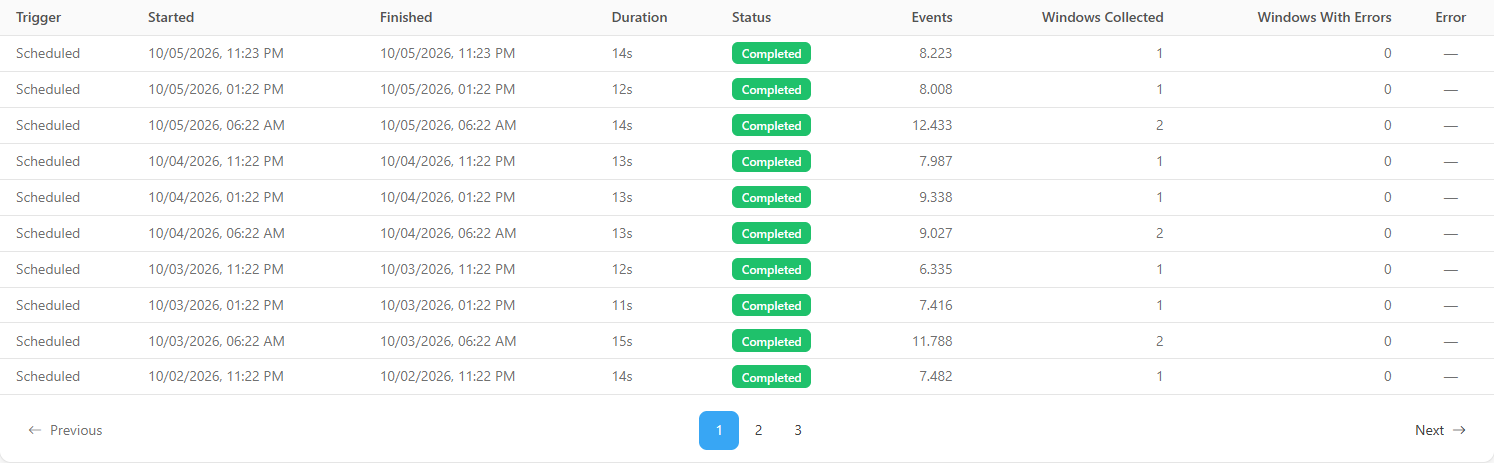Click events value 12.433

(932, 126)
